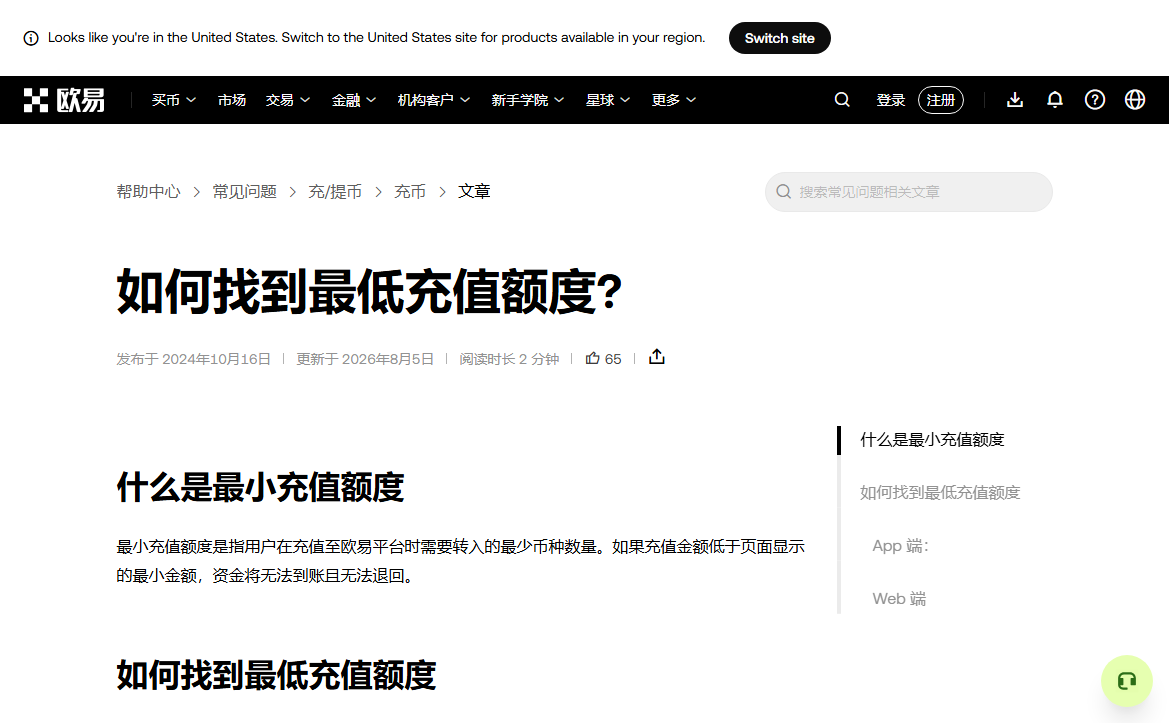Click the like count 65

point(613,359)
